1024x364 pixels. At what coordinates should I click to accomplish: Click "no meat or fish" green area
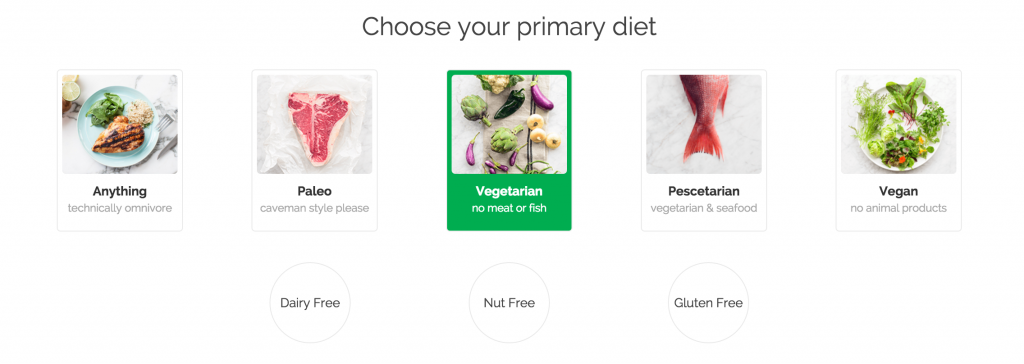point(509,208)
